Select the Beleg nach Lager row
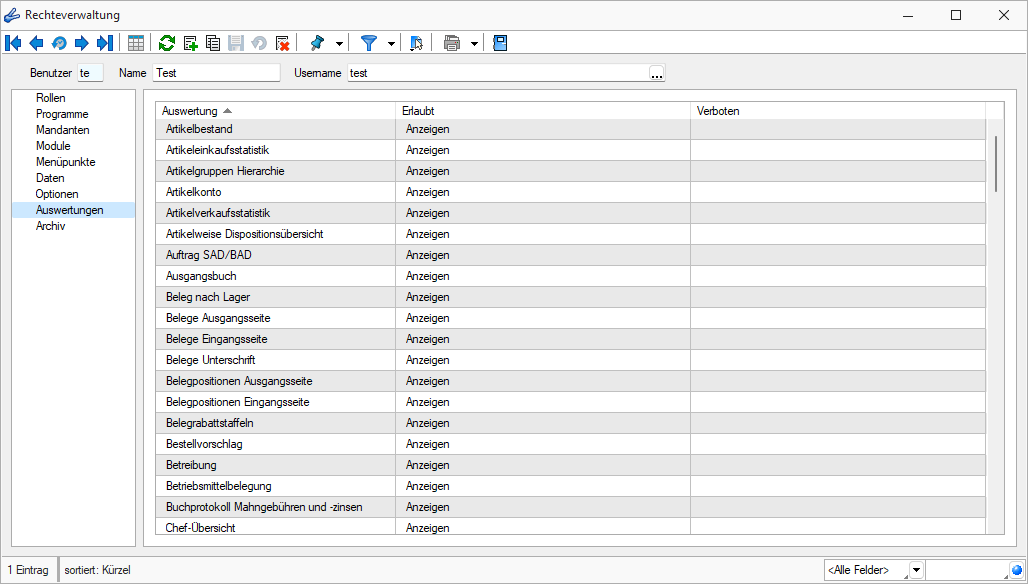Image resolution: width=1028 pixels, height=584 pixels. (x=570, y=297)
